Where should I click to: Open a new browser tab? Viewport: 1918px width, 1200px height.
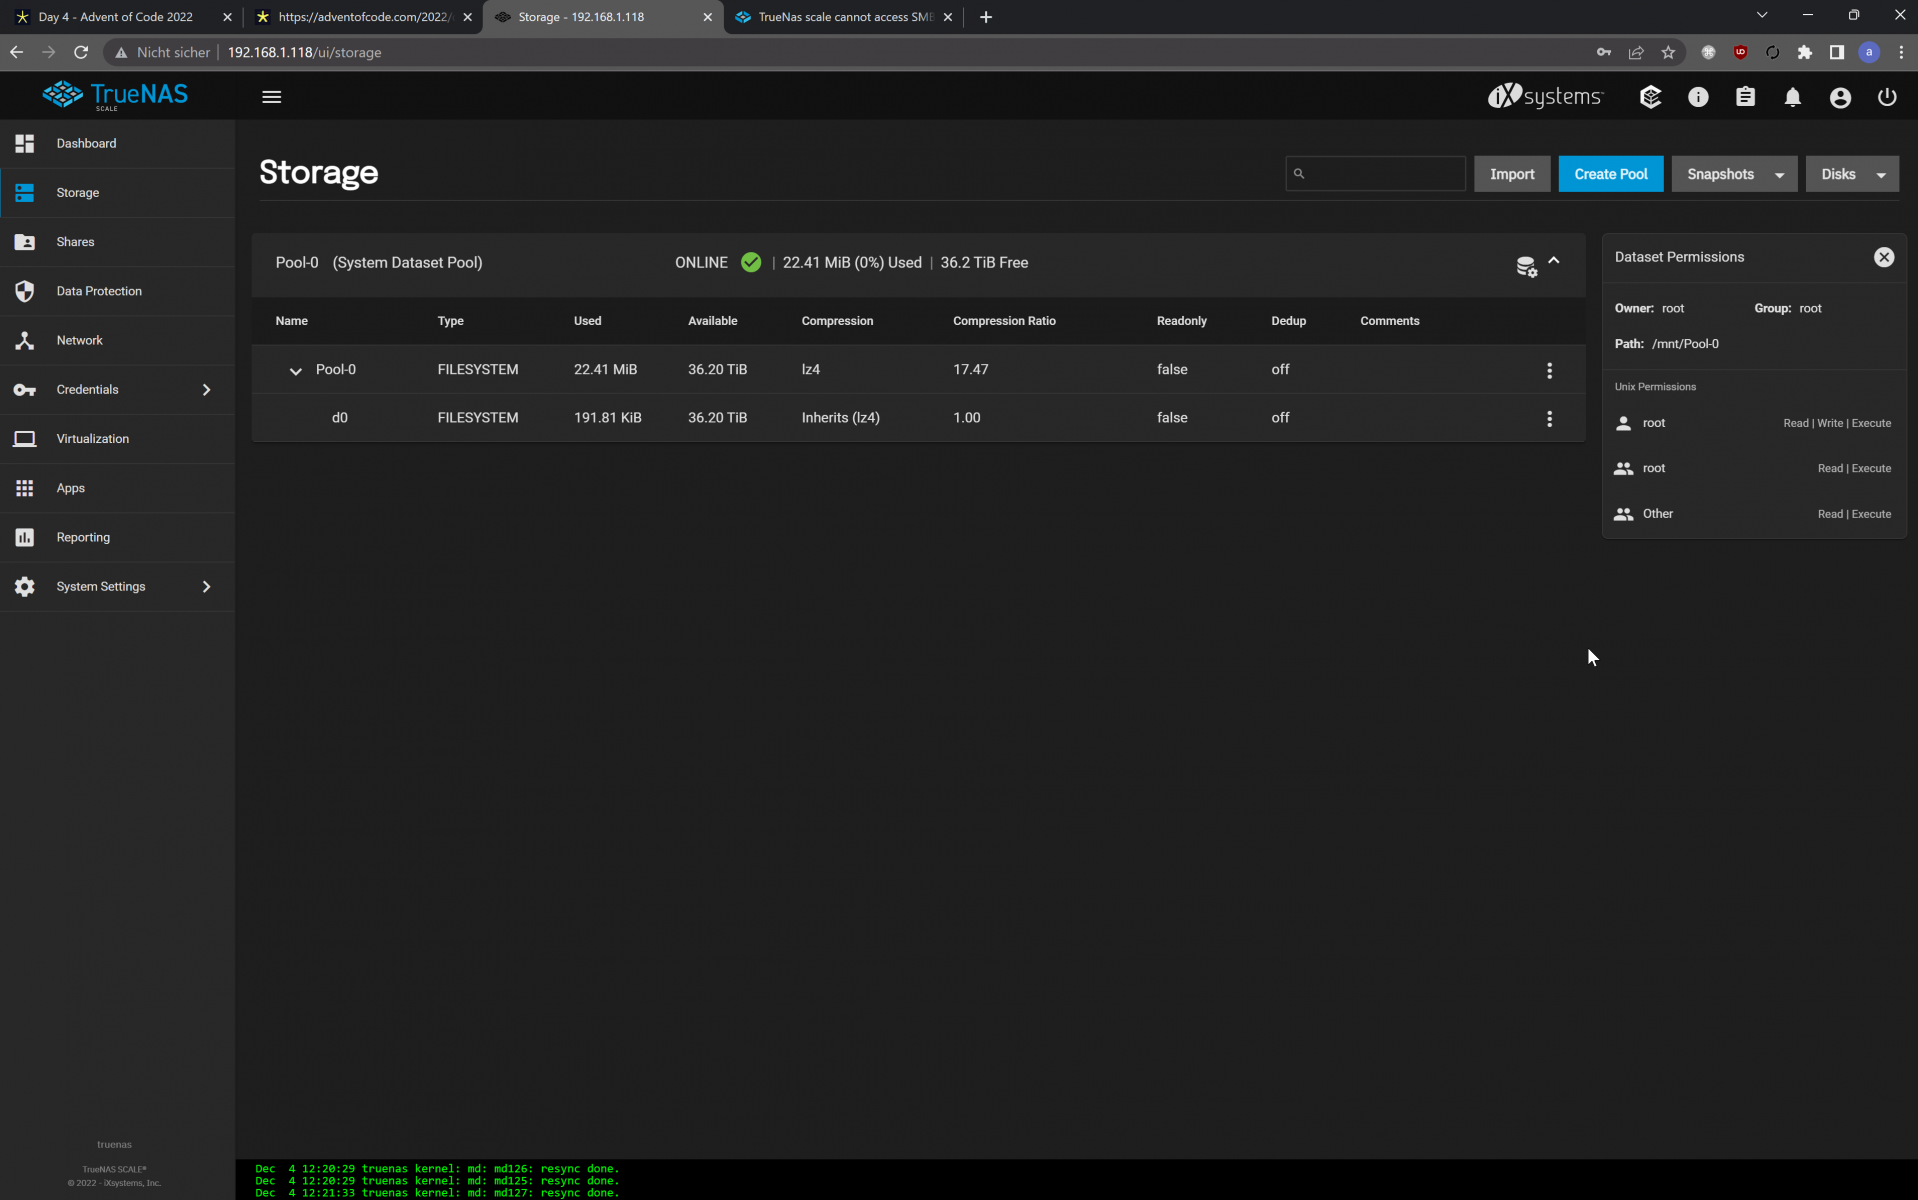point(986,17)
